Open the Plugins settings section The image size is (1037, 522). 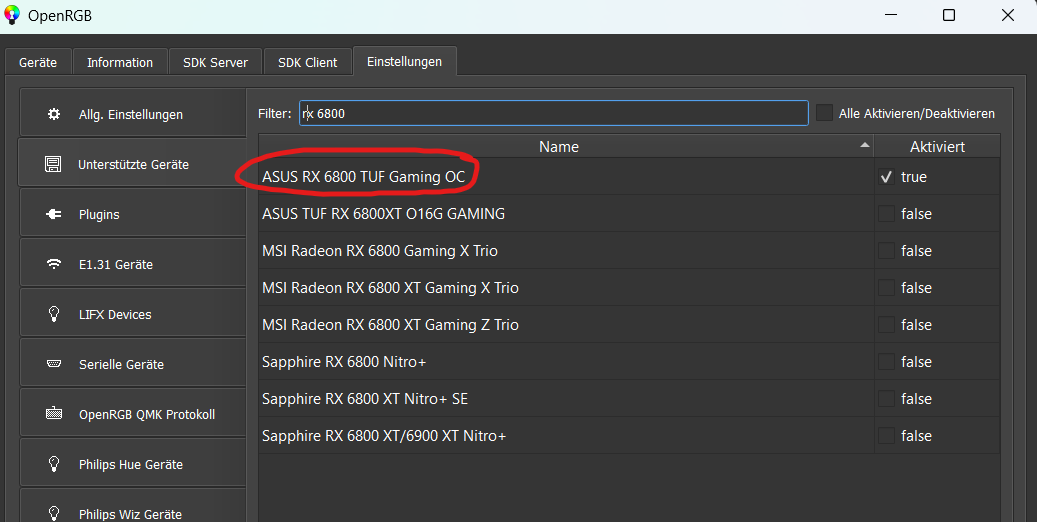[x=133, y=214]
